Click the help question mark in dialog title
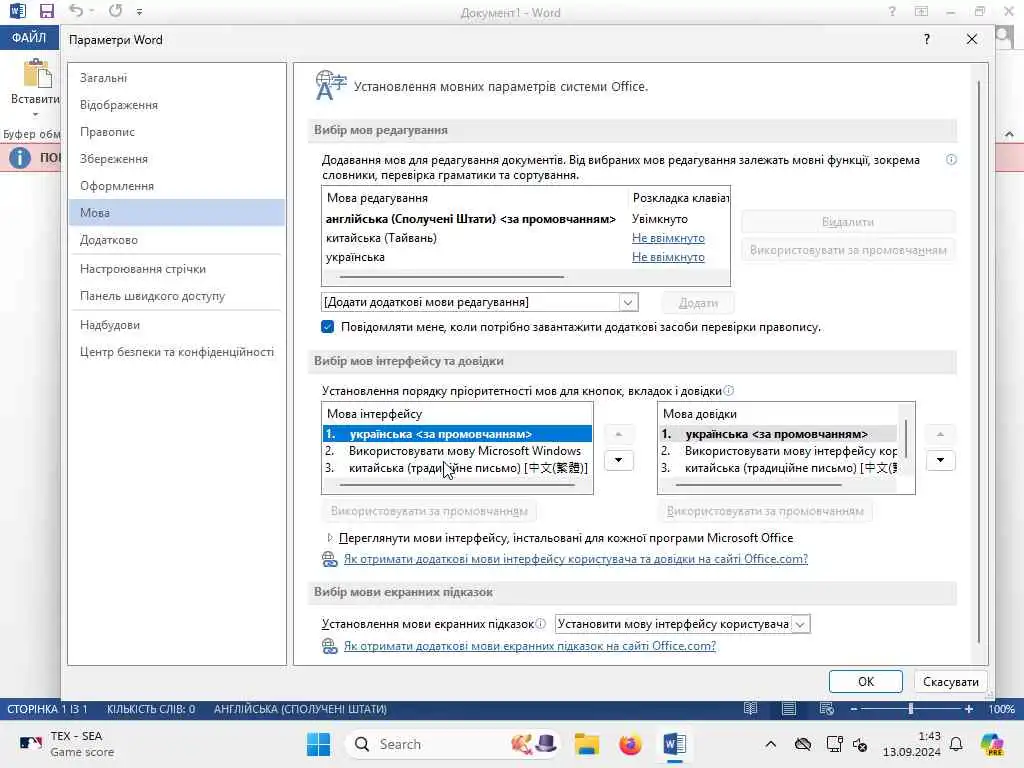 (927, 39)
